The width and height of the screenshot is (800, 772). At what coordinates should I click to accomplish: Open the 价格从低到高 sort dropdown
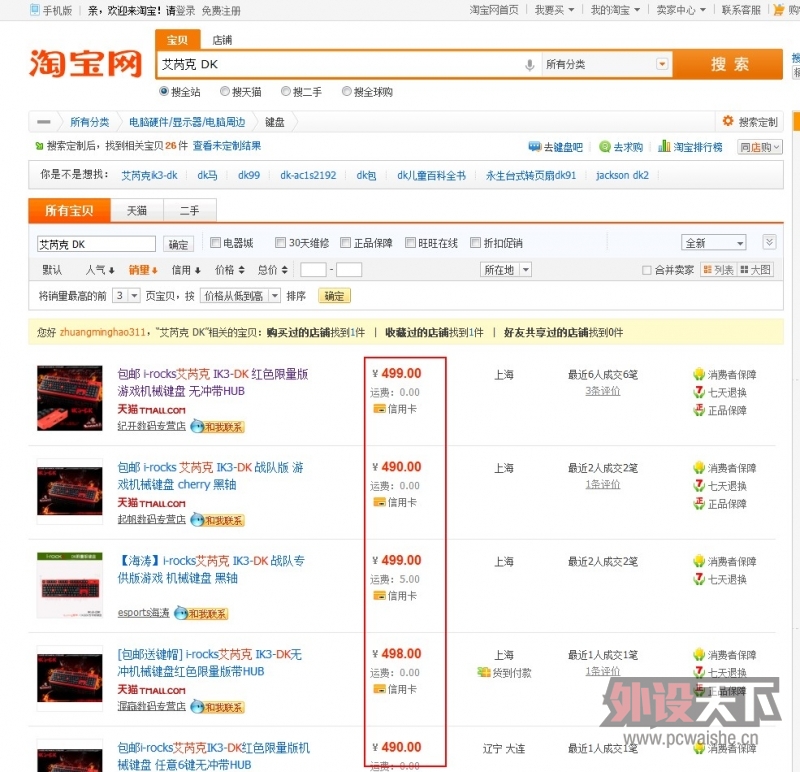coord(240,296)
